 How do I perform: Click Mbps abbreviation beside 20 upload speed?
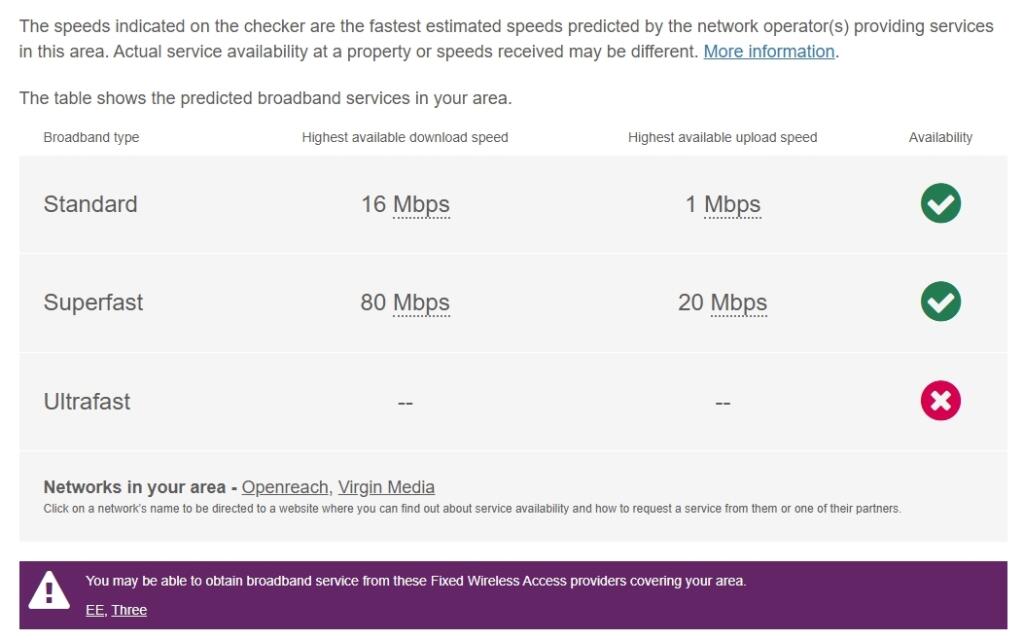[738, 302]
